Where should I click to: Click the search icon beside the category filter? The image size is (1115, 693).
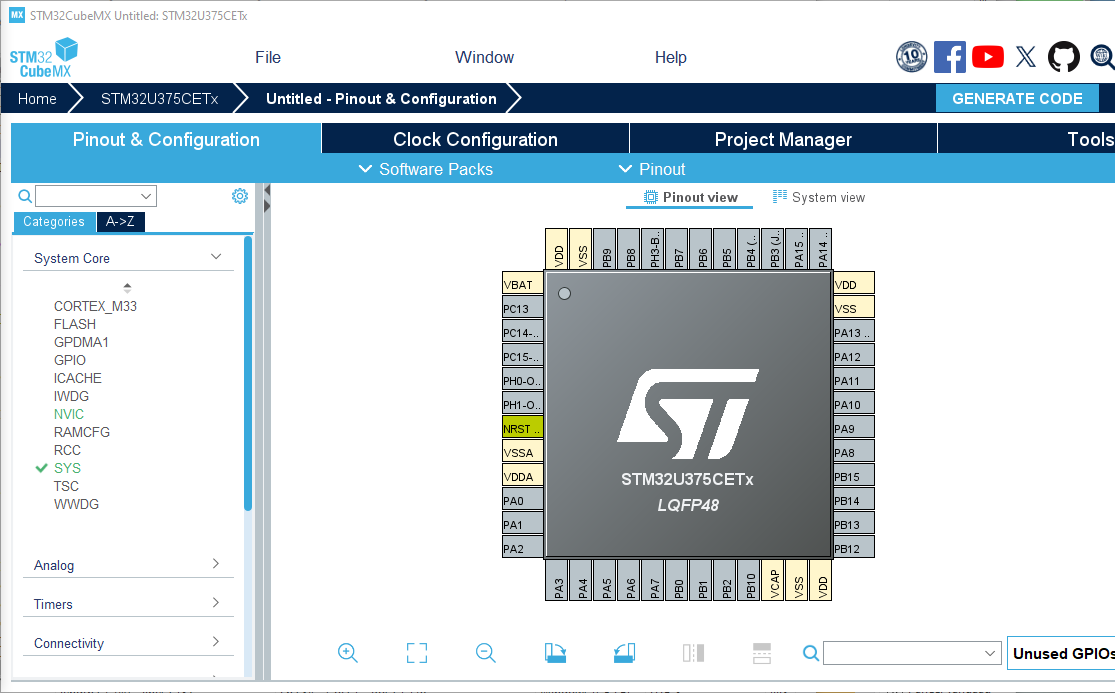click(x=25, y=196)
